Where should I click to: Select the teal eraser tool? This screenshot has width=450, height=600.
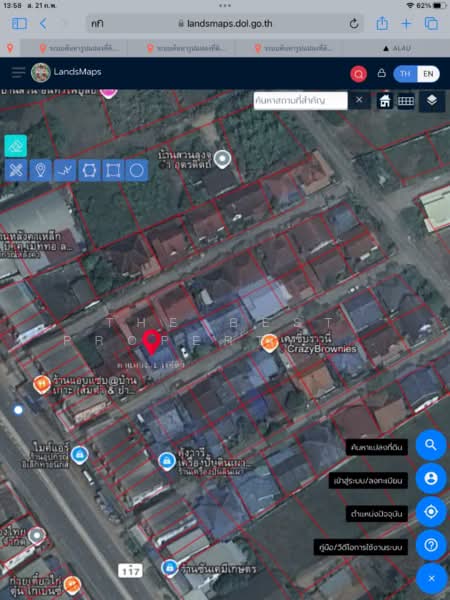16,146
